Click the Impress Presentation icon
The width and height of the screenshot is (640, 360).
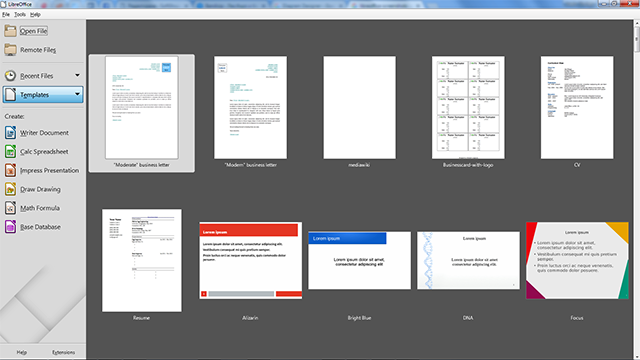(10, 170)
